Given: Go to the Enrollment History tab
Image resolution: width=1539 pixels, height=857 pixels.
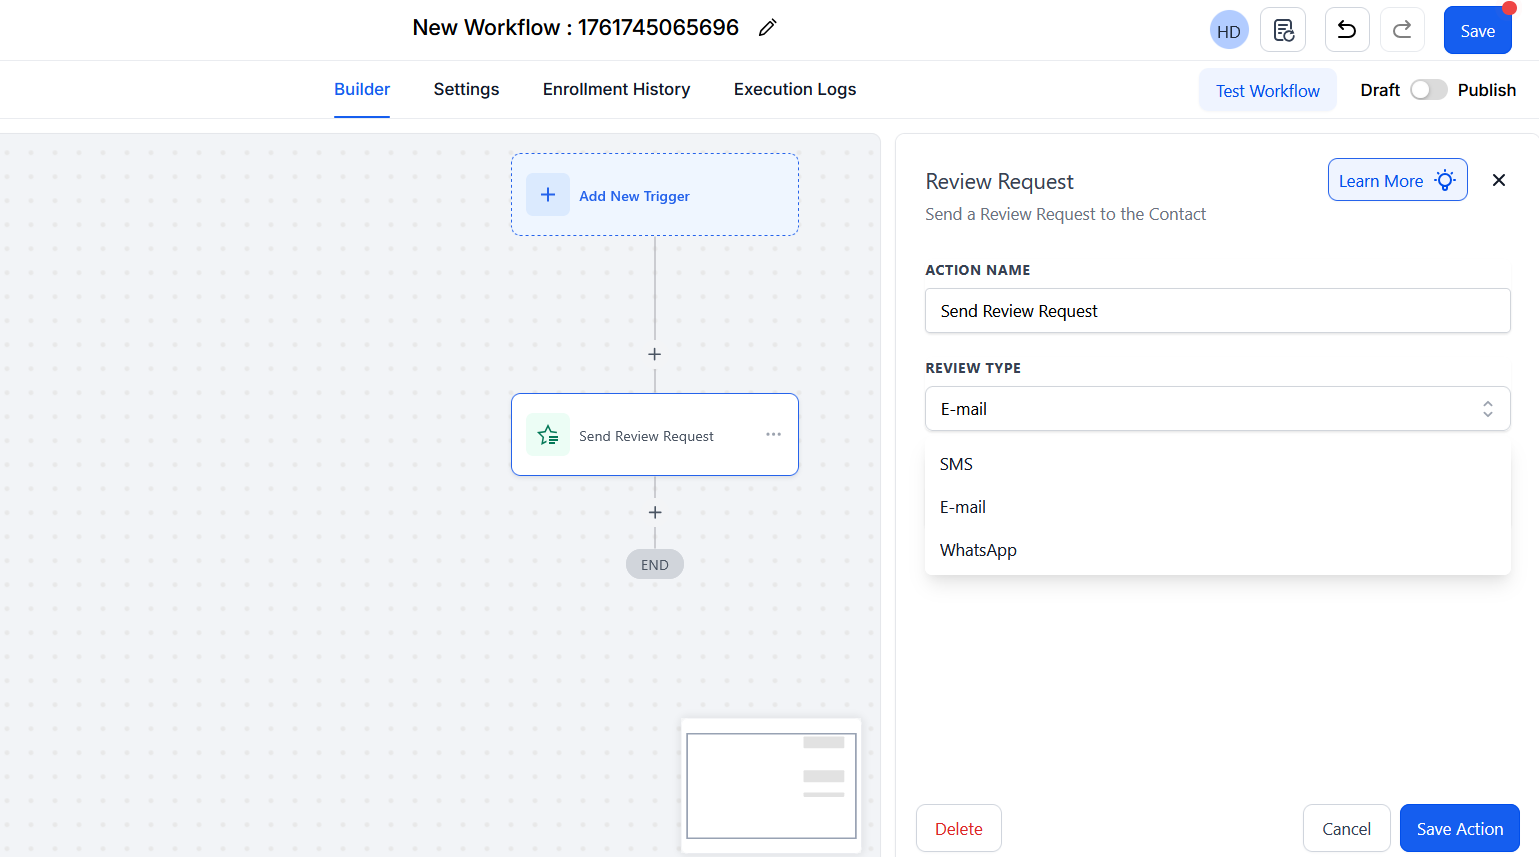Looking at the screenshot, I should click(616, 89).
